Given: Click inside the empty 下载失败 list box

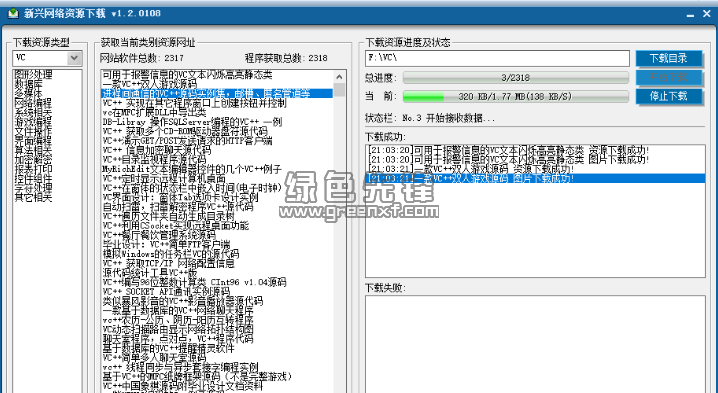Looking at the screenshot, I should click(535, 344).
